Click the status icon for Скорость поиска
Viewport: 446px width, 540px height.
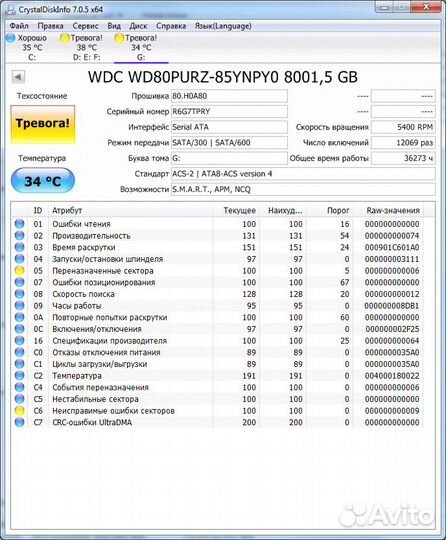tap(20, 294)
